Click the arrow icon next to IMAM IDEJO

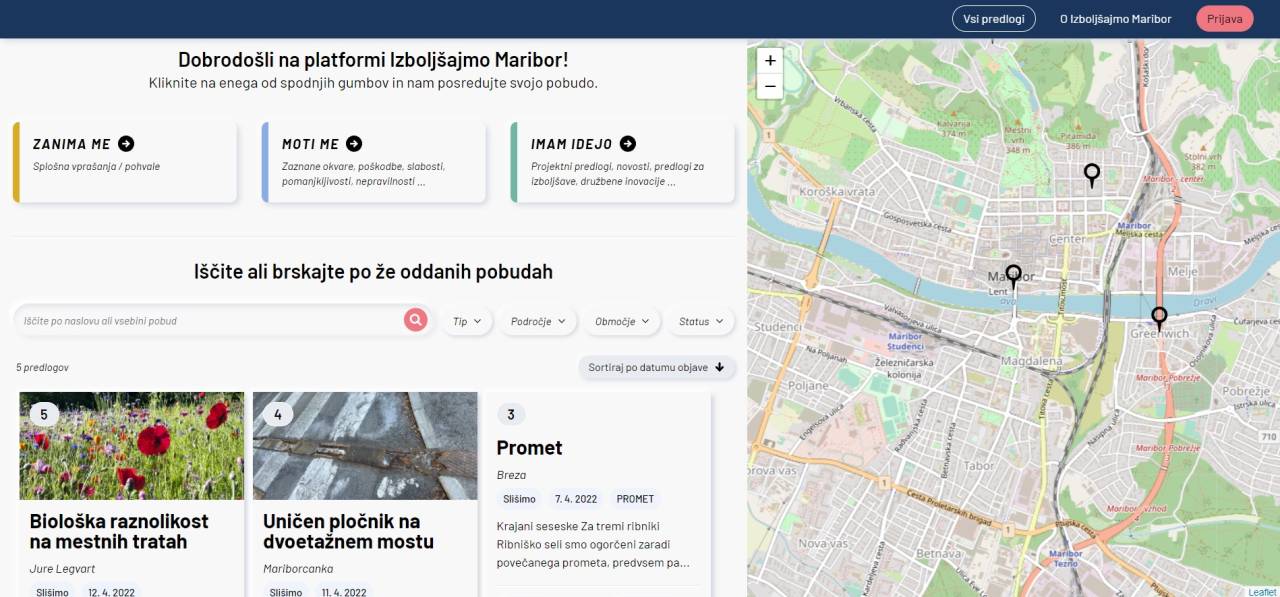pos(627,144)
